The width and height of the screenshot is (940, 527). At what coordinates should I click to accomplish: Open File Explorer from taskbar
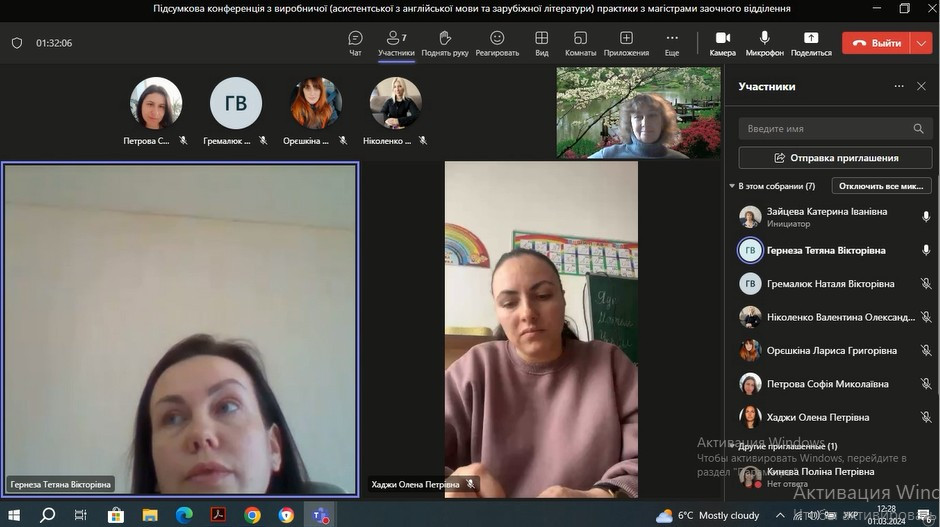150,515
